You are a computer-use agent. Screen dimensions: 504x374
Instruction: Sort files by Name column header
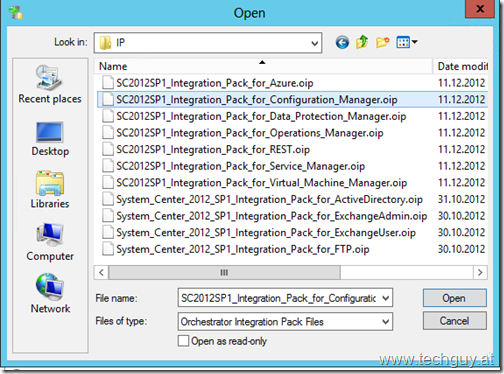263,66
